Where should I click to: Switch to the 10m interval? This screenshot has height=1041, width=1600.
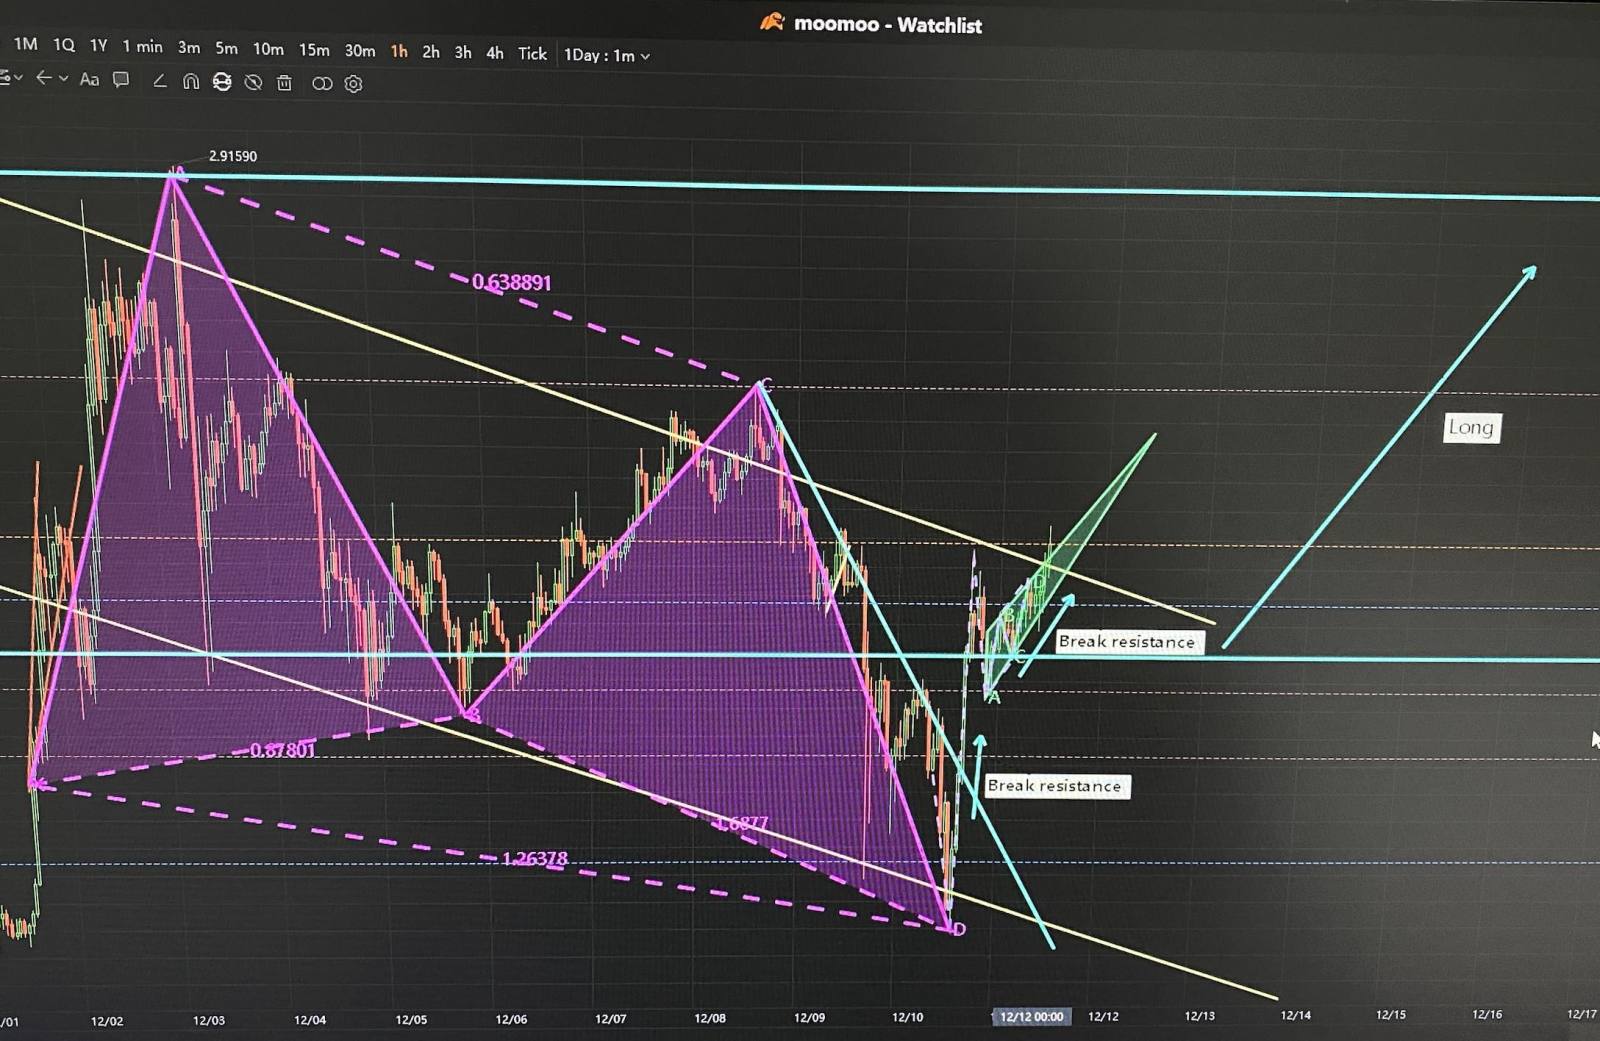tap(268, 49)
